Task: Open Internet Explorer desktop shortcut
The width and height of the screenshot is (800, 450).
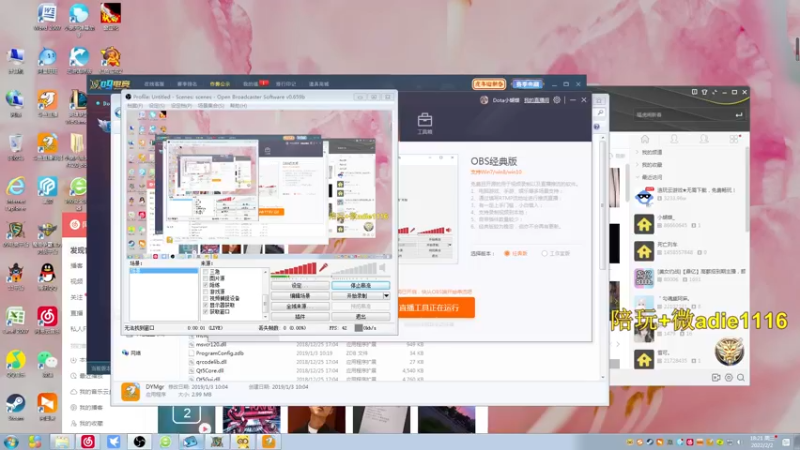Action: [x=16, y=193]
